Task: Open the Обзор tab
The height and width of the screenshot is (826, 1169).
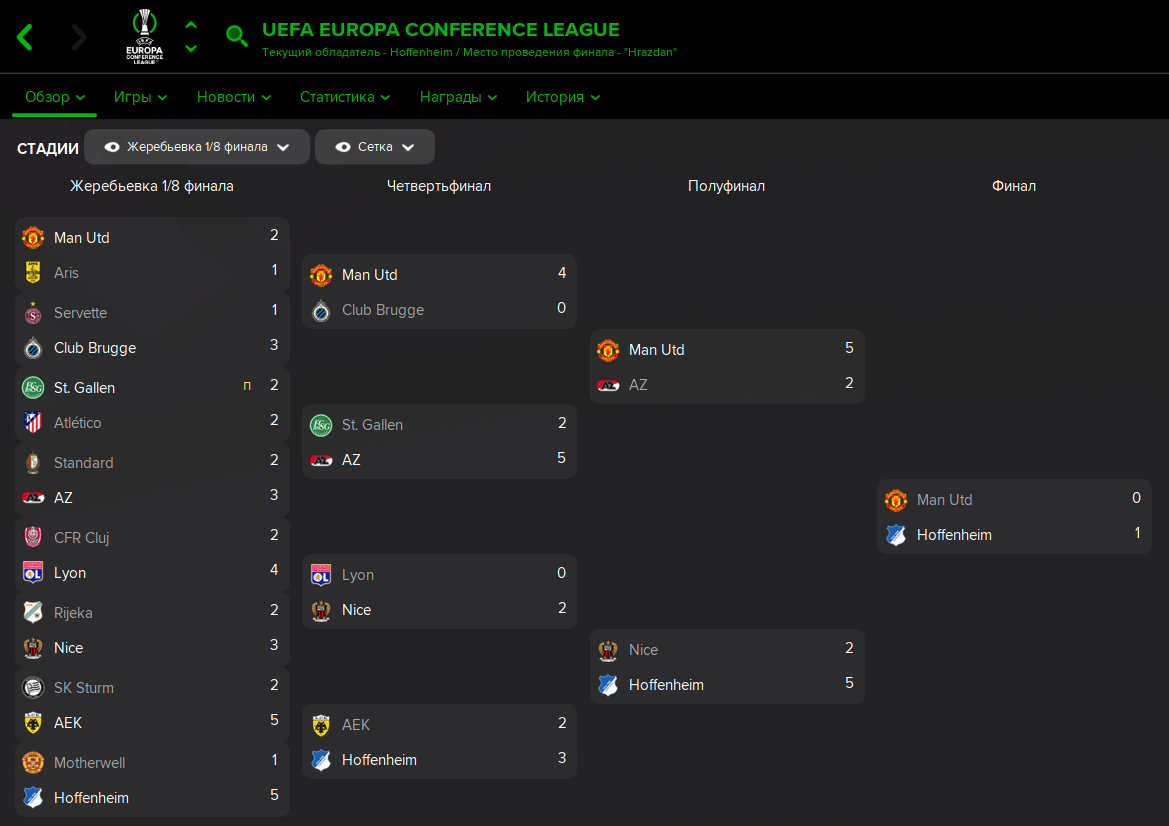Action: [x=54, y=97]
